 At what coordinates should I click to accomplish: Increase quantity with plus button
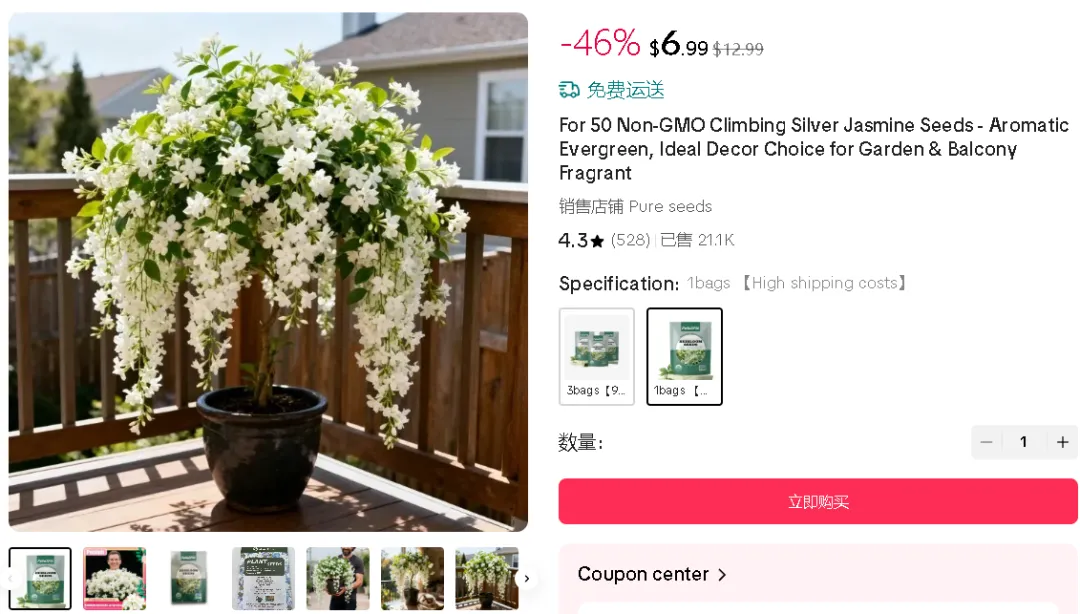[1062, 442]
